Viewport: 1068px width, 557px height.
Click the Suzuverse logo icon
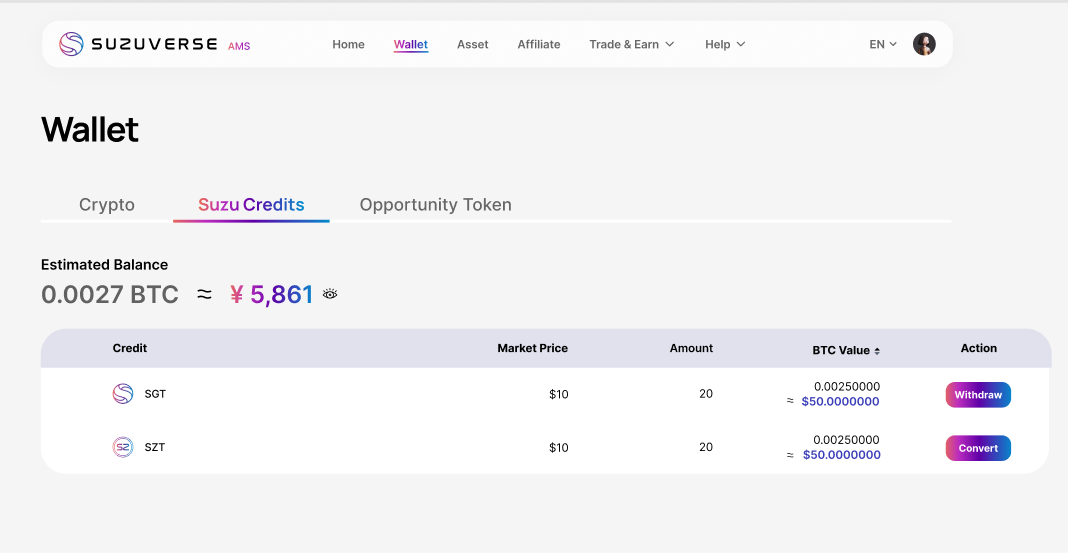coord(71,44)
